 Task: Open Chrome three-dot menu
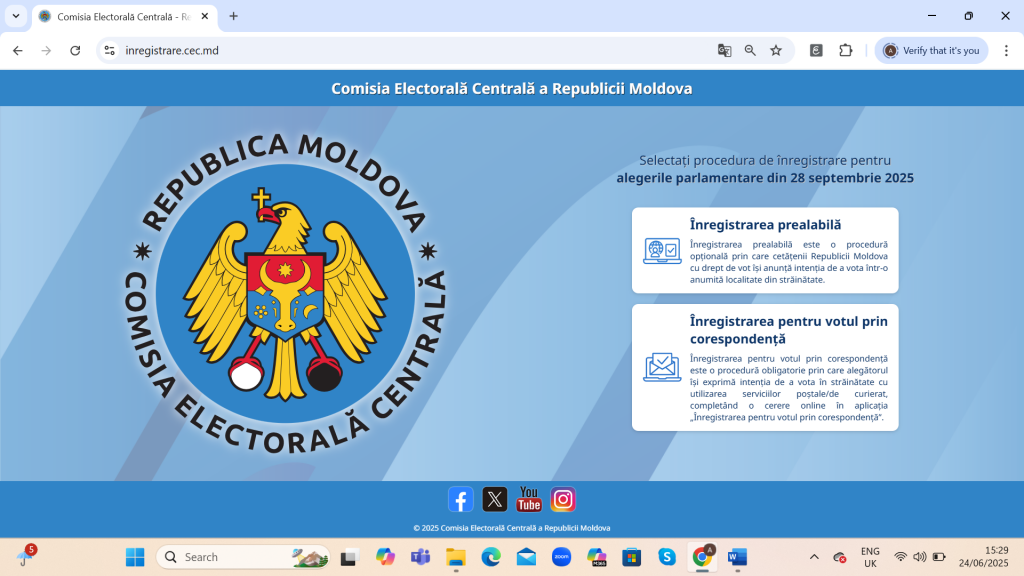(1006, 50)
